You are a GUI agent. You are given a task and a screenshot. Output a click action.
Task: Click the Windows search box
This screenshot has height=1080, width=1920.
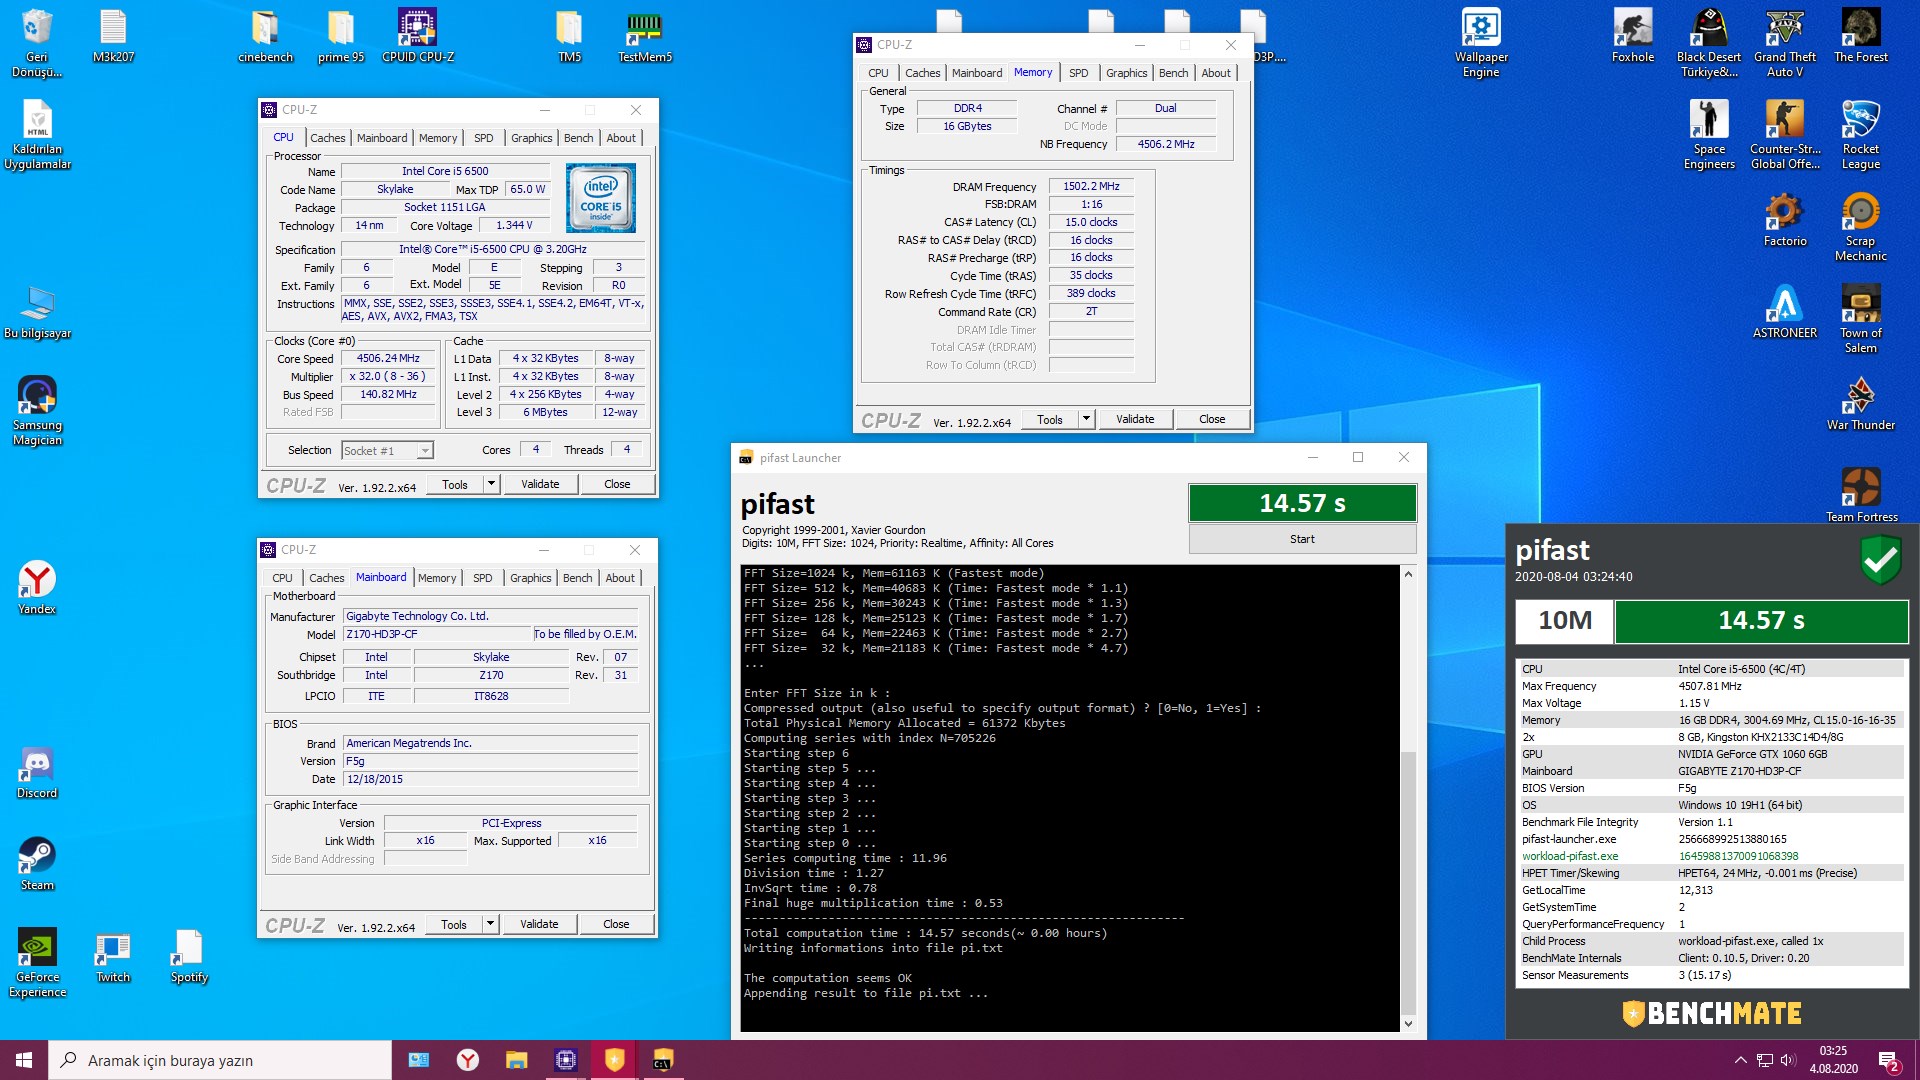click(220, 1060)
